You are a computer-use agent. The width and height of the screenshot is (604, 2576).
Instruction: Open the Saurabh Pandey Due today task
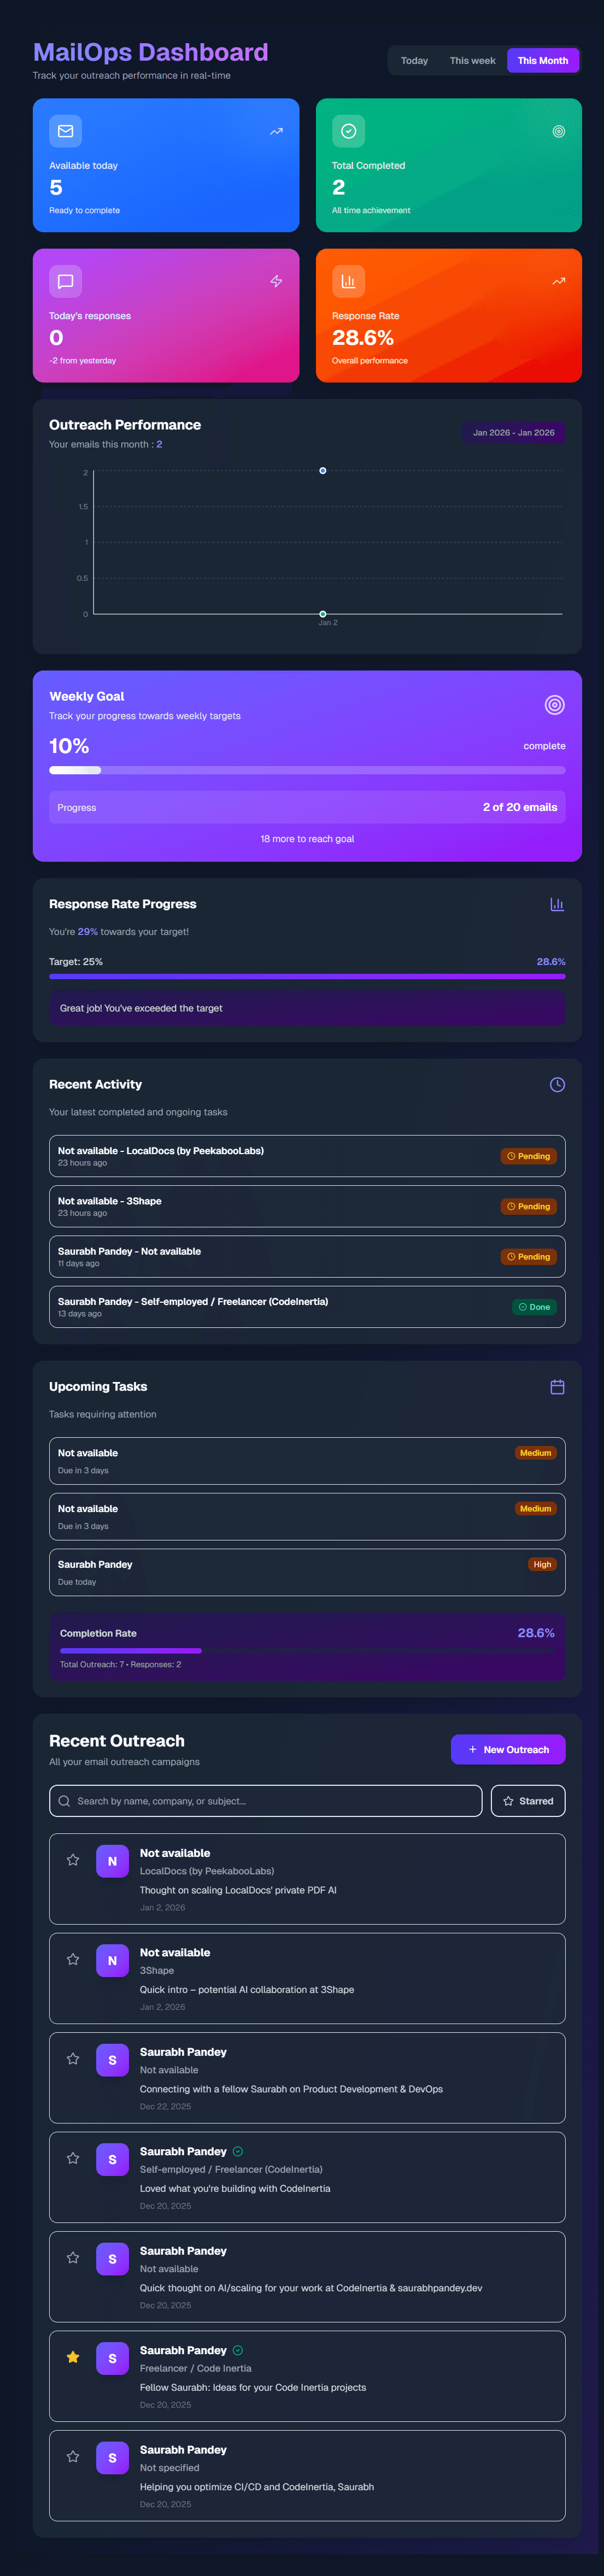(x=307, y=1572)
